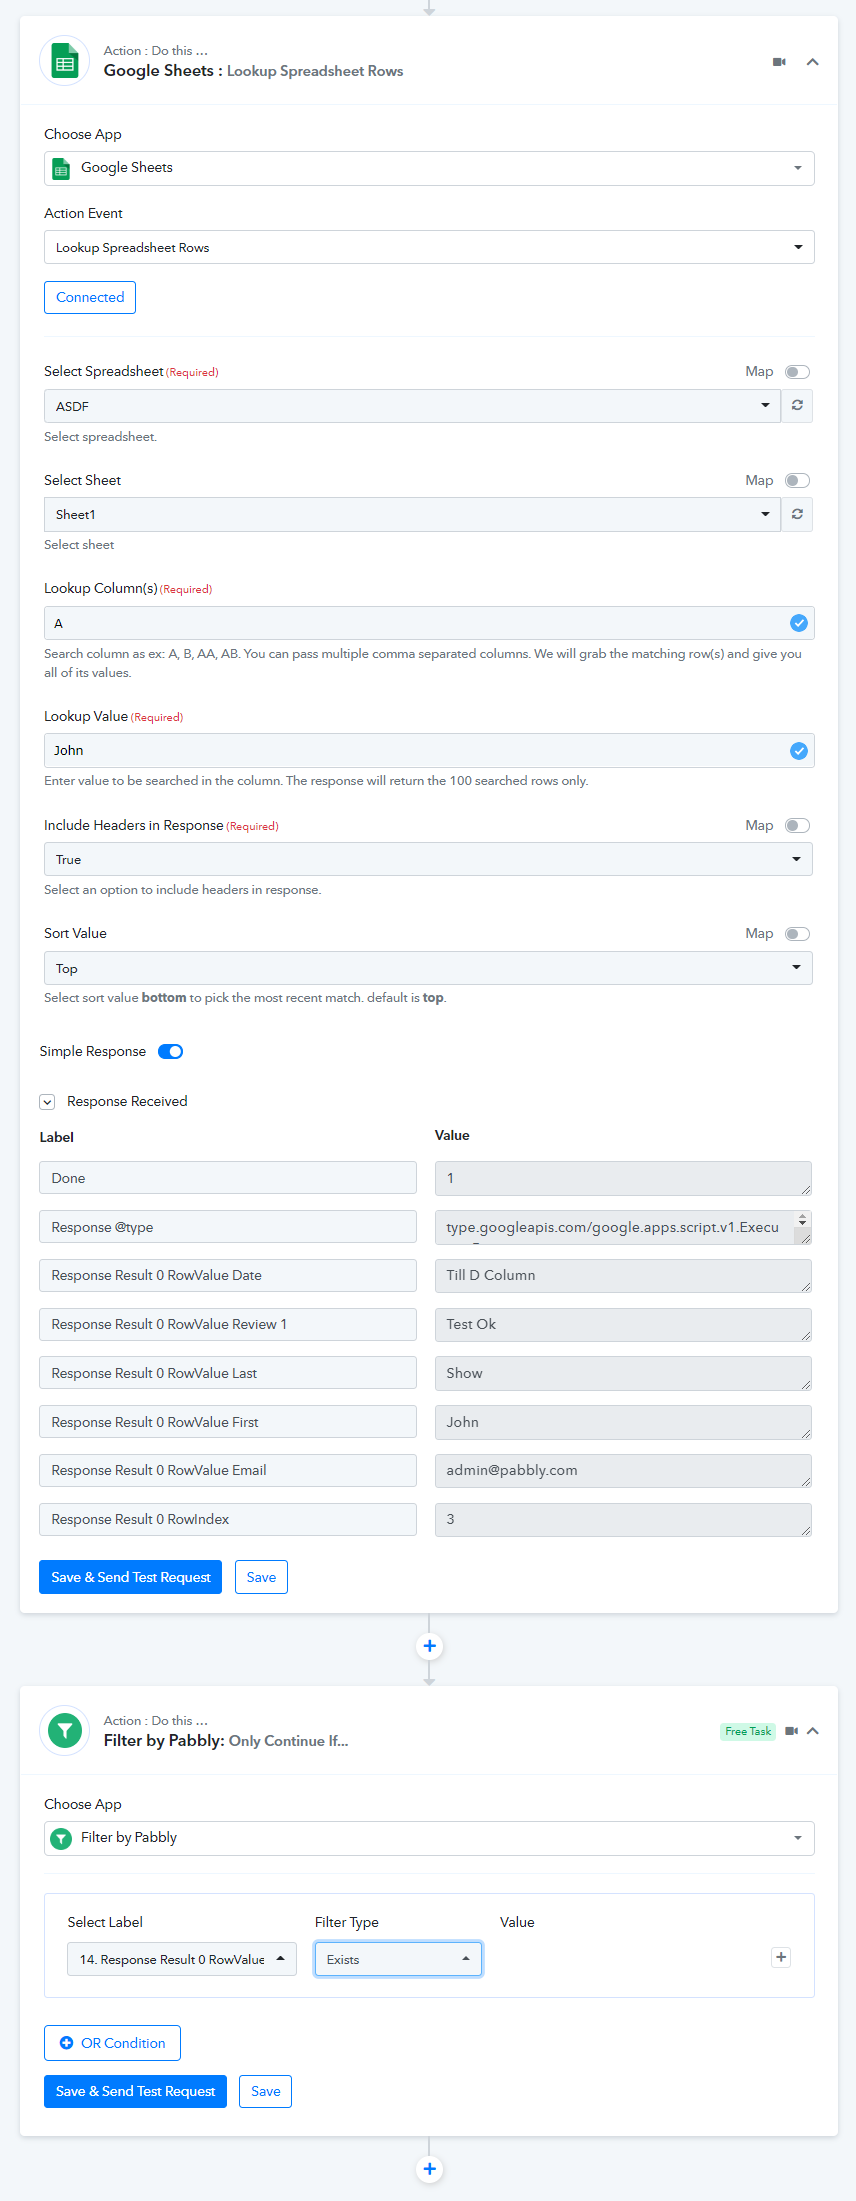
Task: Open the Action Event dropdown
Action: coord(428,247)
